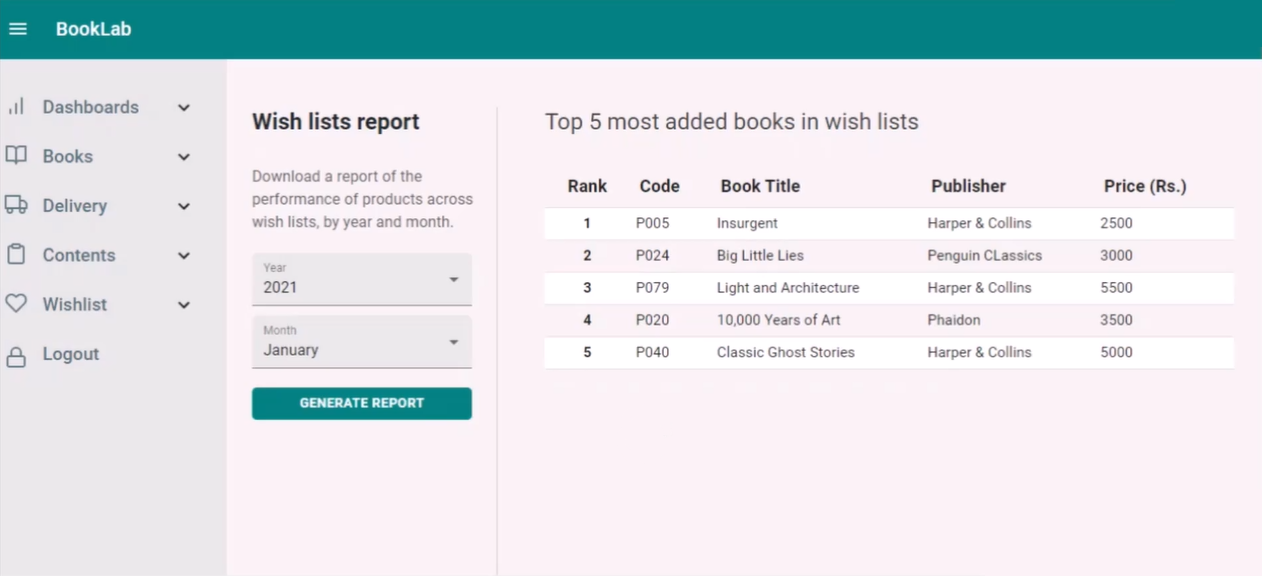The height and width of the screenshot is (576, 1262).
Task: Click the Wishlist heart icon
Action: [16, 304]
